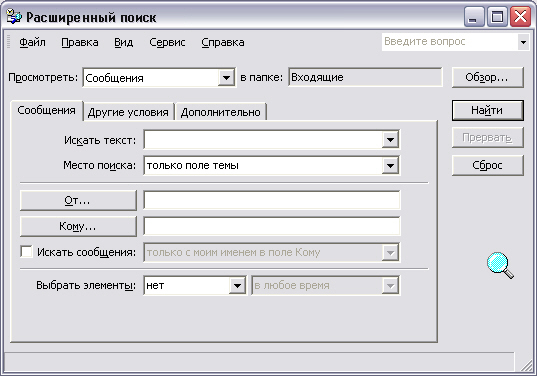Switch to the Дополнительно tab
Screen dimensions: 537x376
(x=221, y=112)
